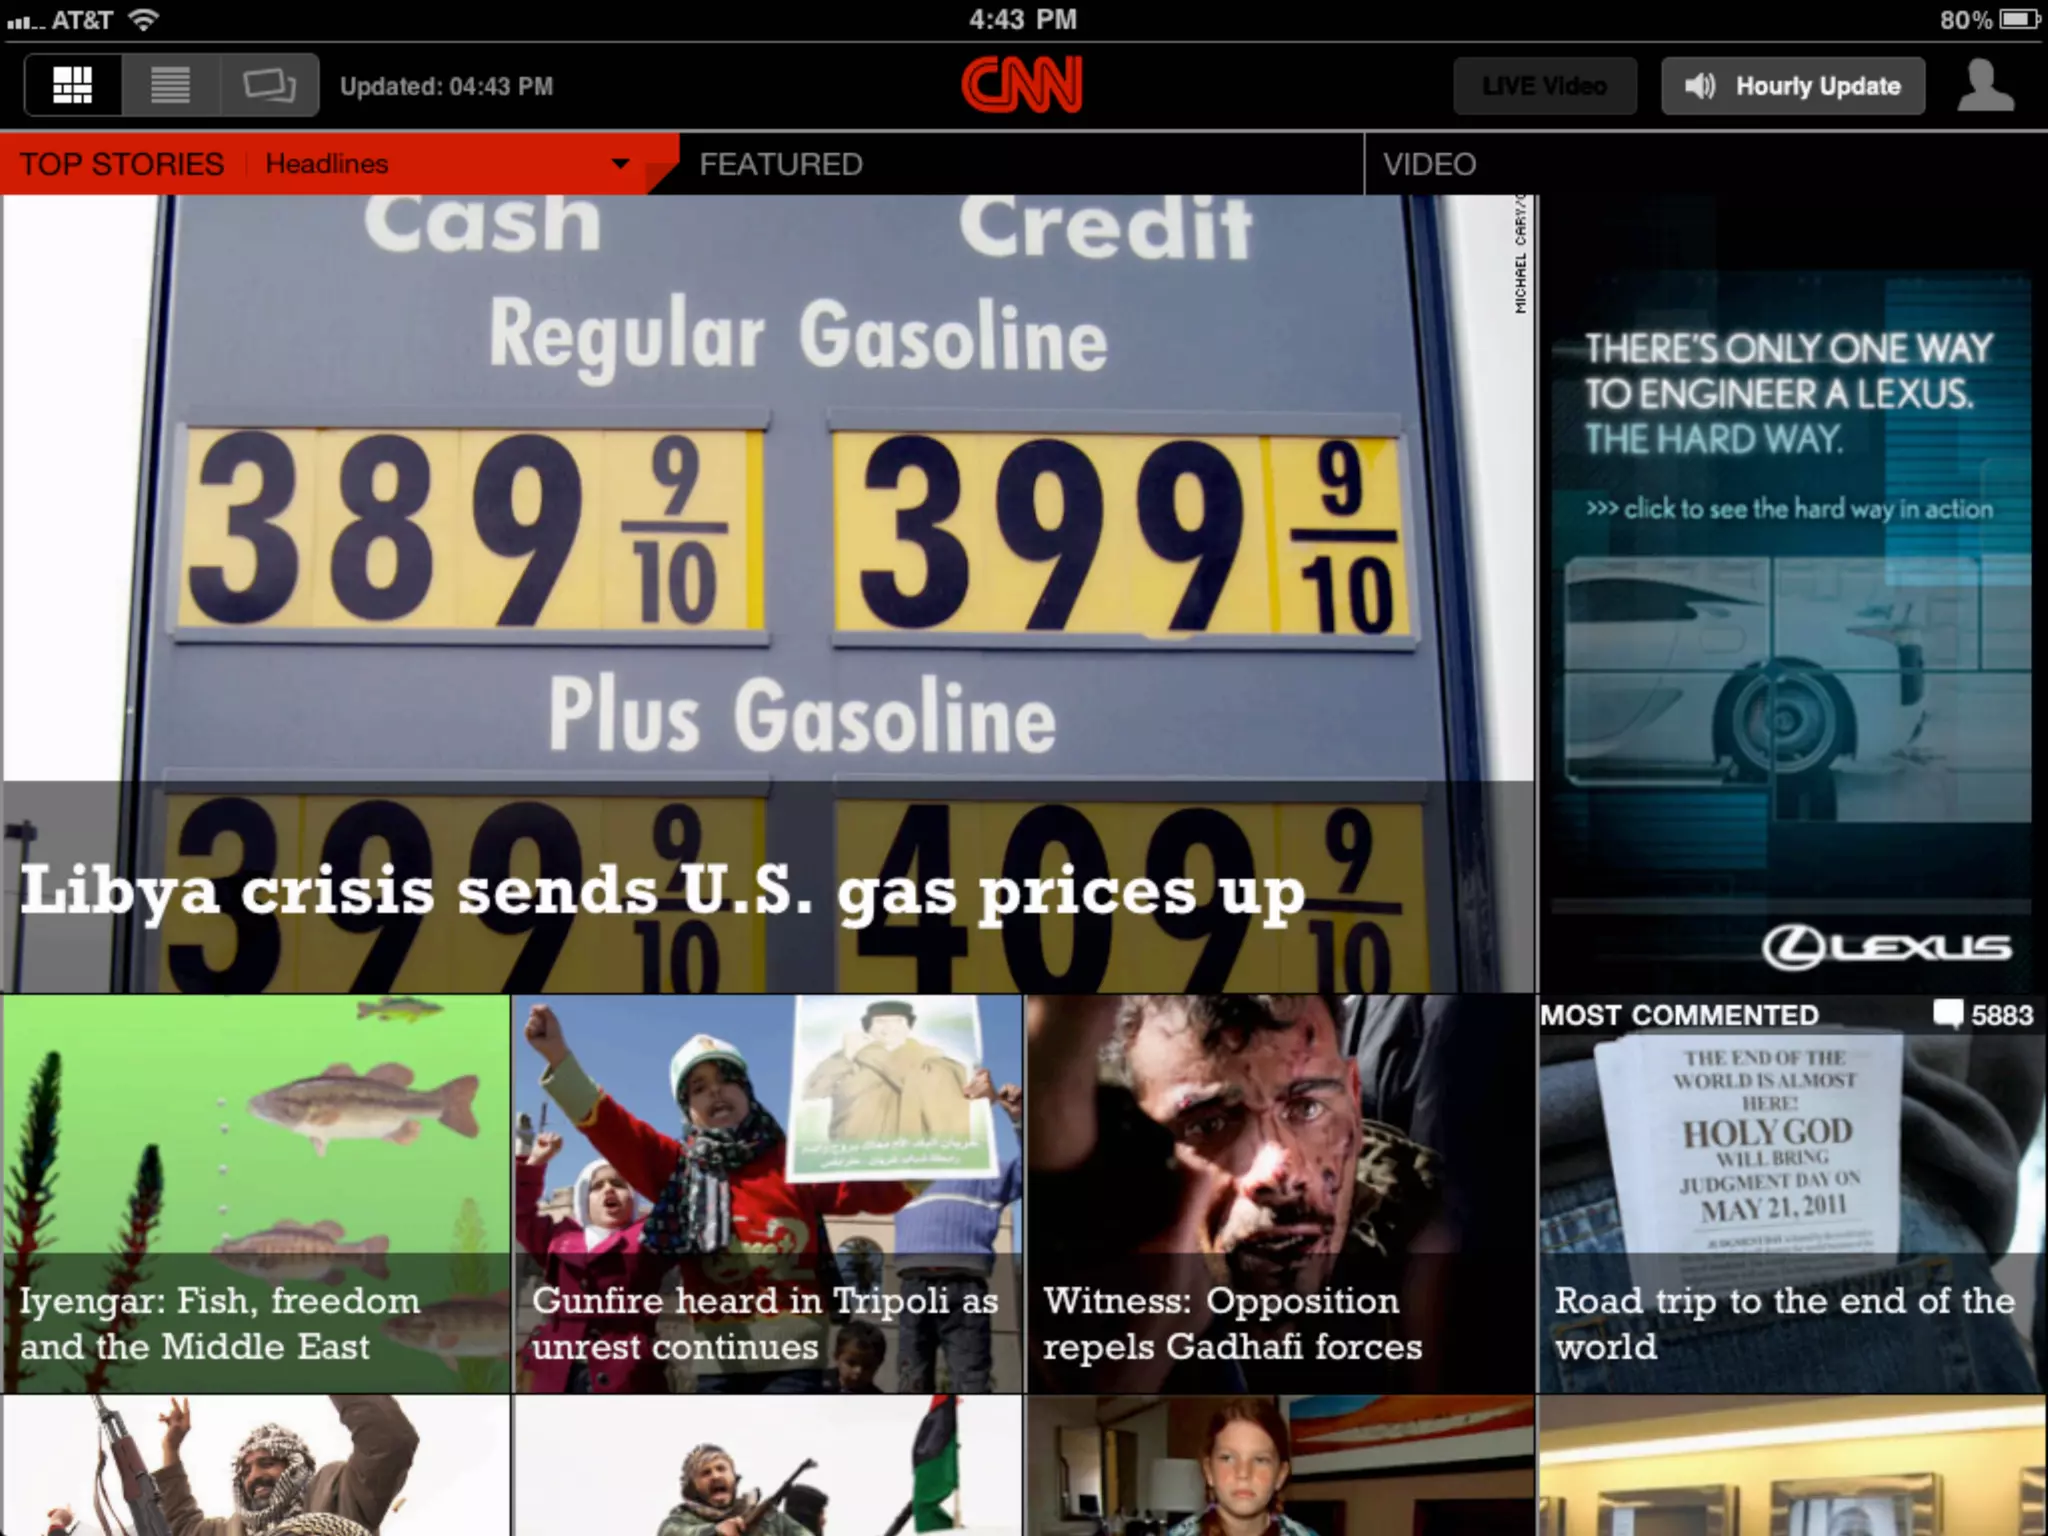Viewport: 2048px width, 1536px height.
Task: Open the user profile icon
Action: tap(1985, 86)
